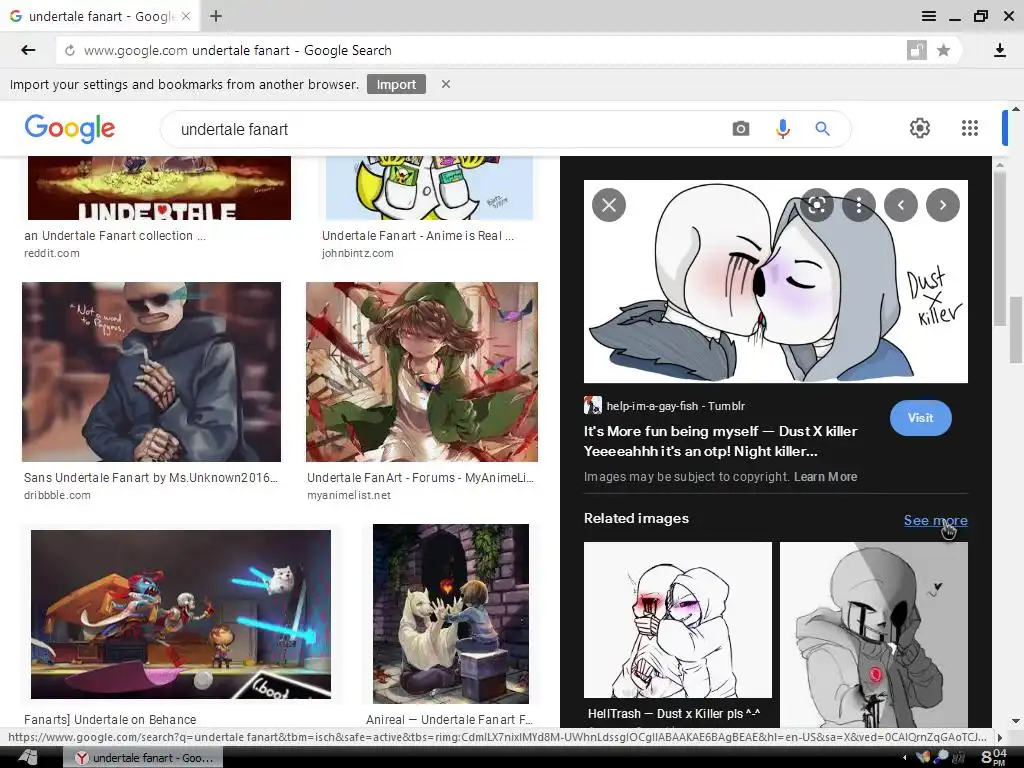
Task: Open the taskbar Start button
Action: point(28,758)
